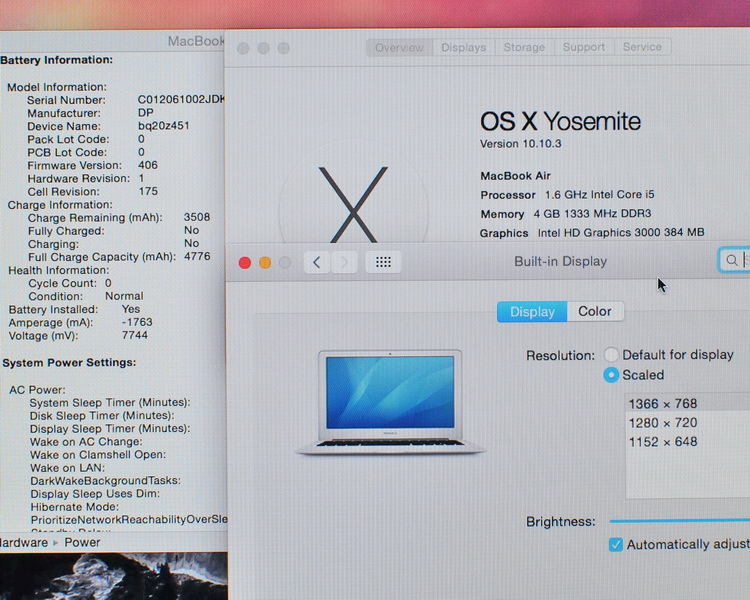
Task: Click Version 10.10.3 text
Action: pyautogui.click(x=520, y=144)
